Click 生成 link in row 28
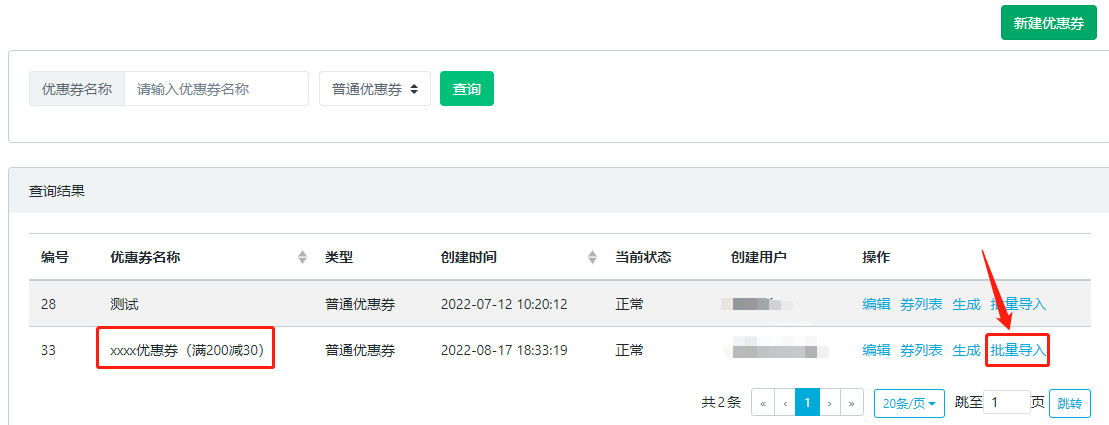 point(966,304)
